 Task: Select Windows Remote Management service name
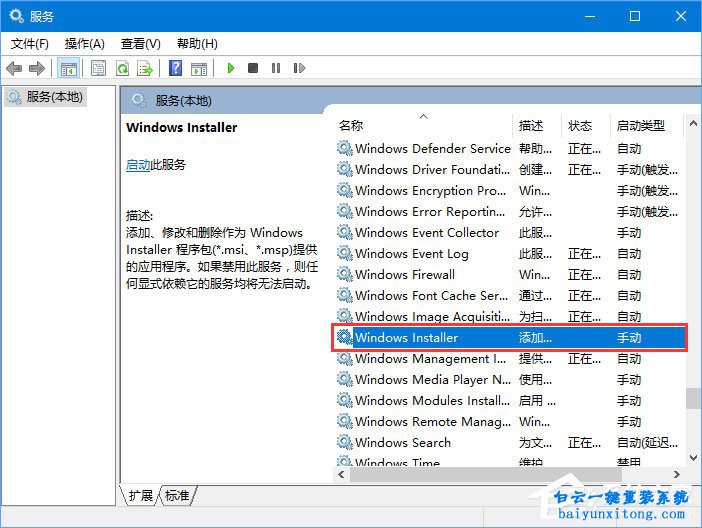tap(432, 421)
